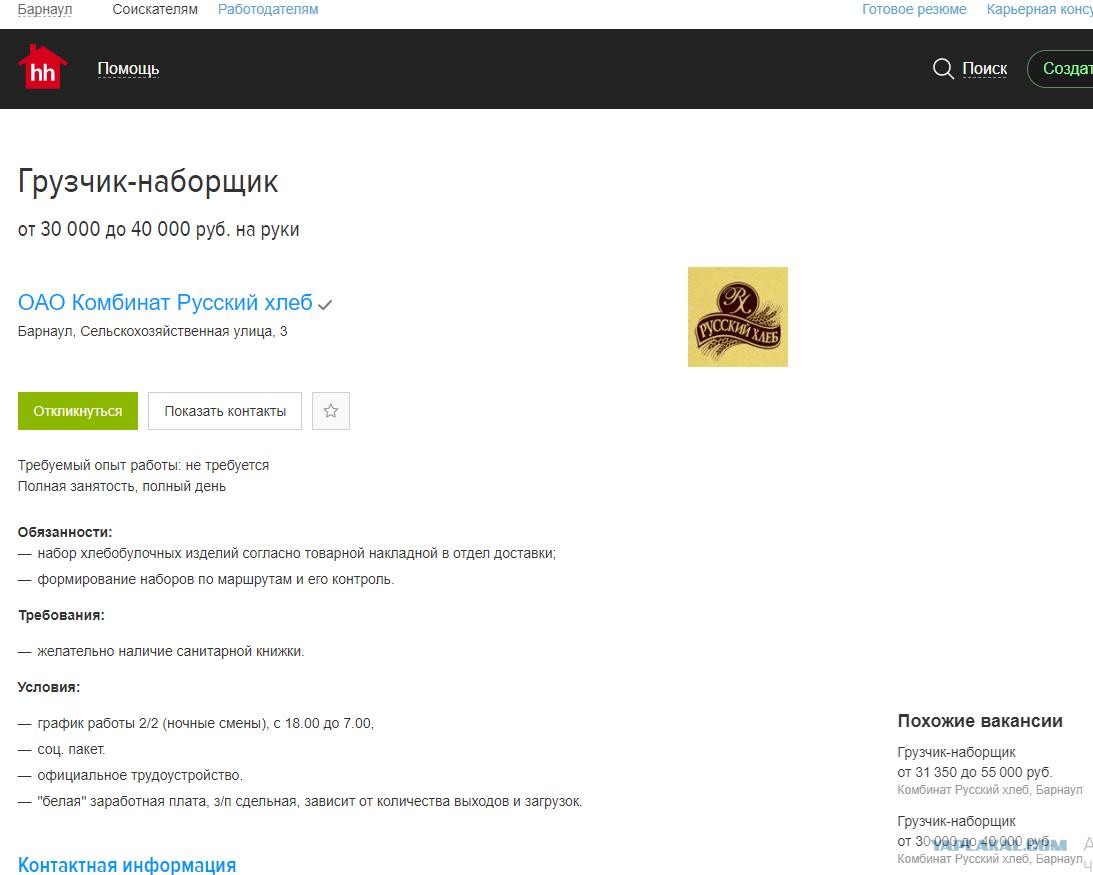The width and height of the screenshot is (1093, 875).
Task: Open the Русский хлеб company logo
Action: click(x=737, y=317)
